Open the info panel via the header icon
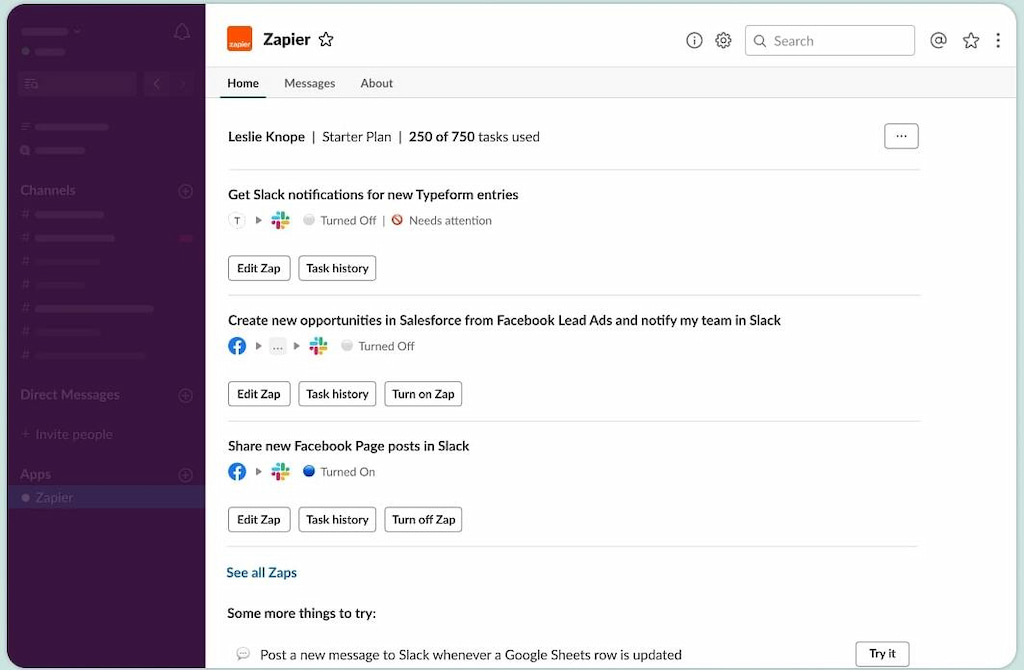The width and height of the screenshot is (1024, 670). tap(694, 40)
